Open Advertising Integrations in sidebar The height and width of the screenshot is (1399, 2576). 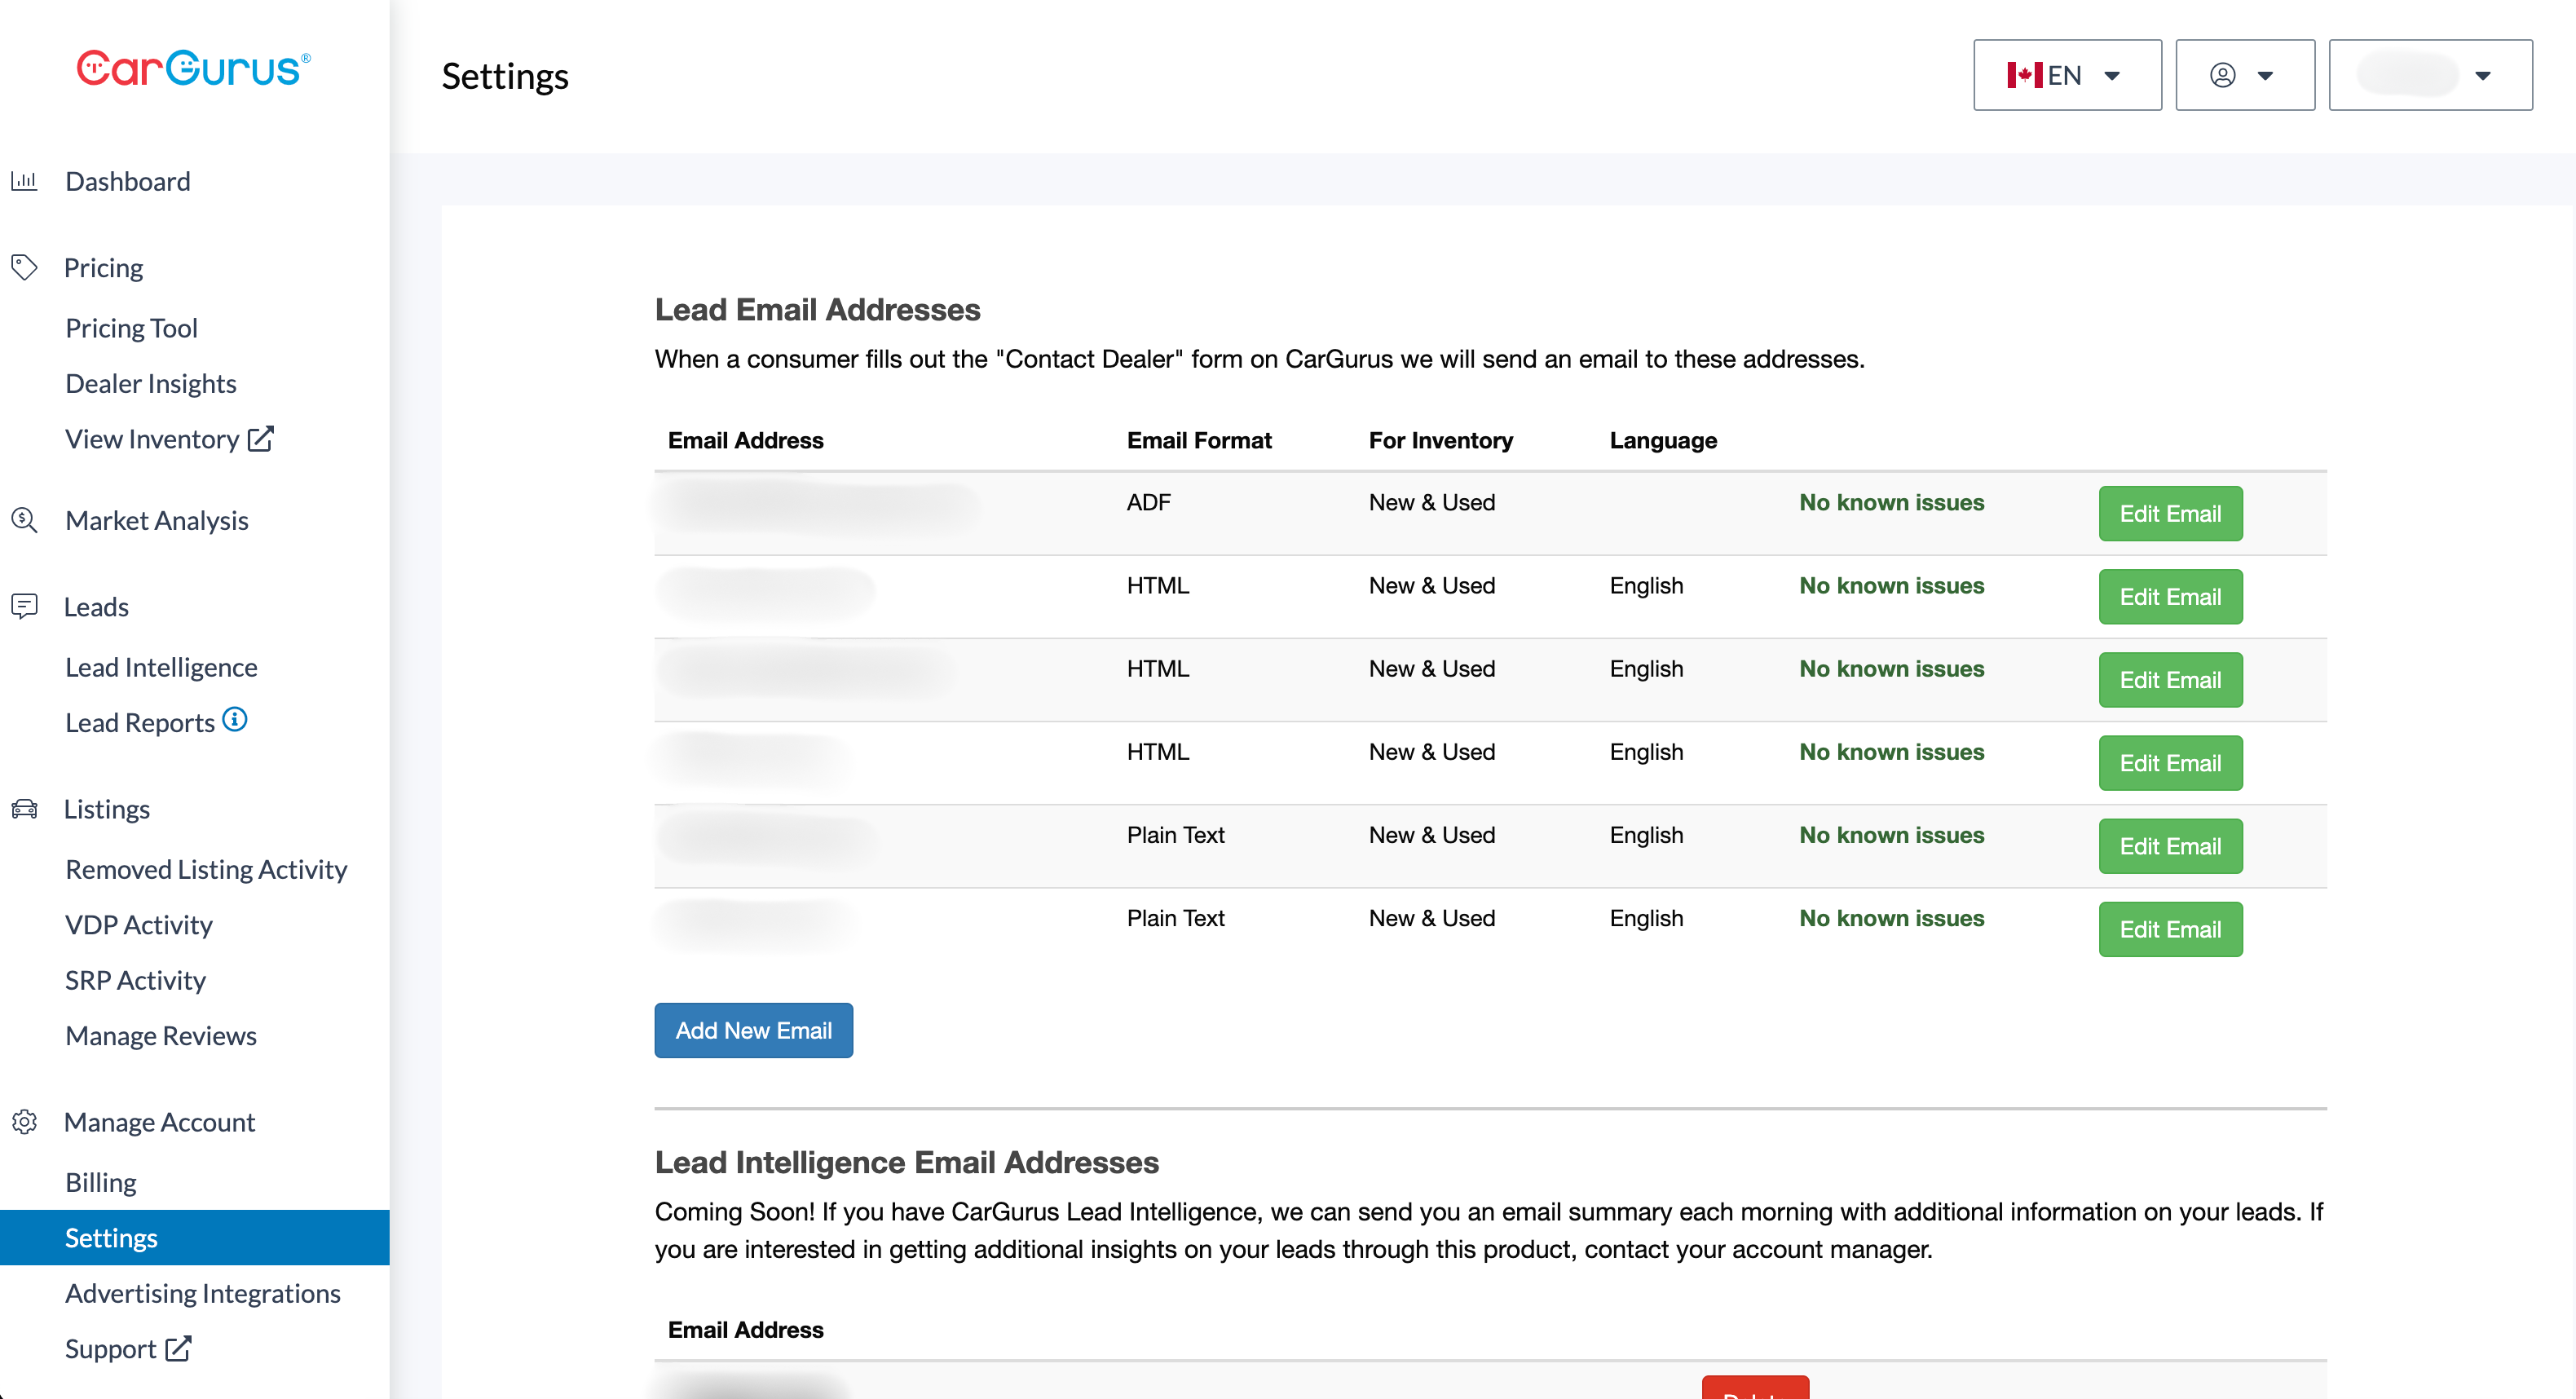(203, 1292)
